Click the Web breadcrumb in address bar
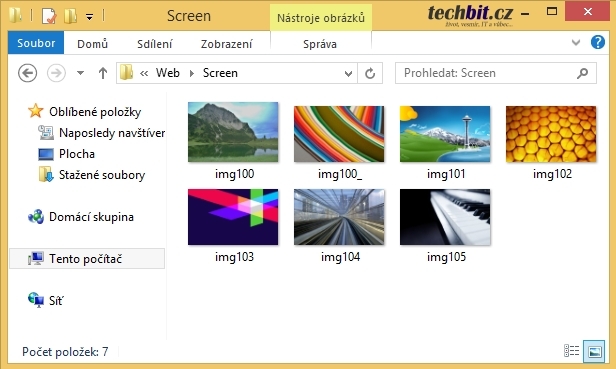The height and width of the screenshot is (369, 616). (x=168, y=73)
